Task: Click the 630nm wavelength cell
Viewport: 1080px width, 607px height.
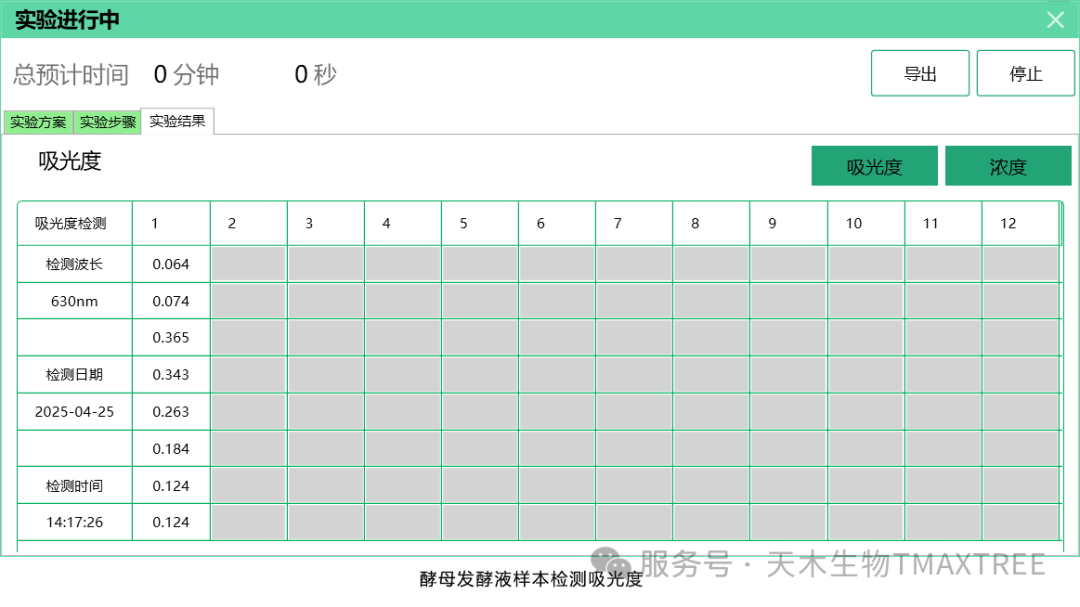Action: click(74, 301)
